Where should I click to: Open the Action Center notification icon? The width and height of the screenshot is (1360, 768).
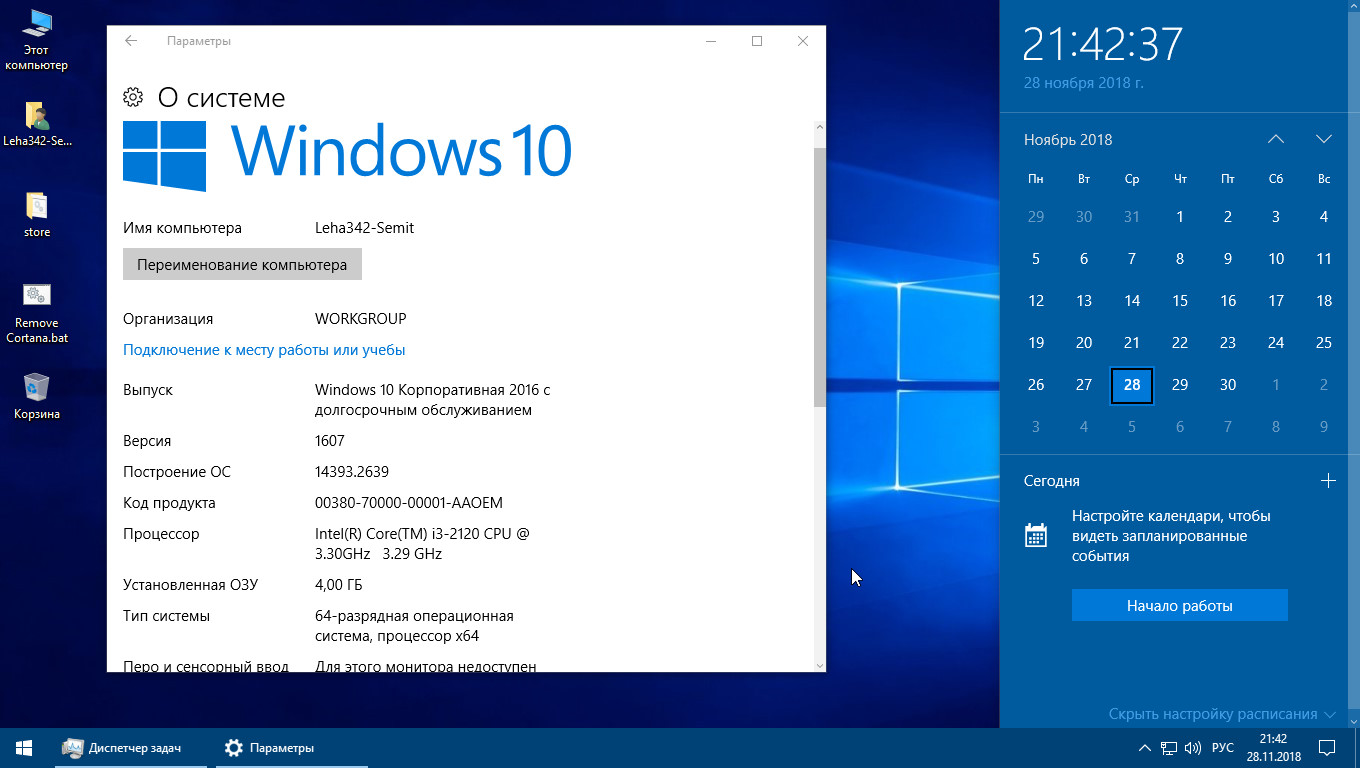click(x=1327, y=748)
